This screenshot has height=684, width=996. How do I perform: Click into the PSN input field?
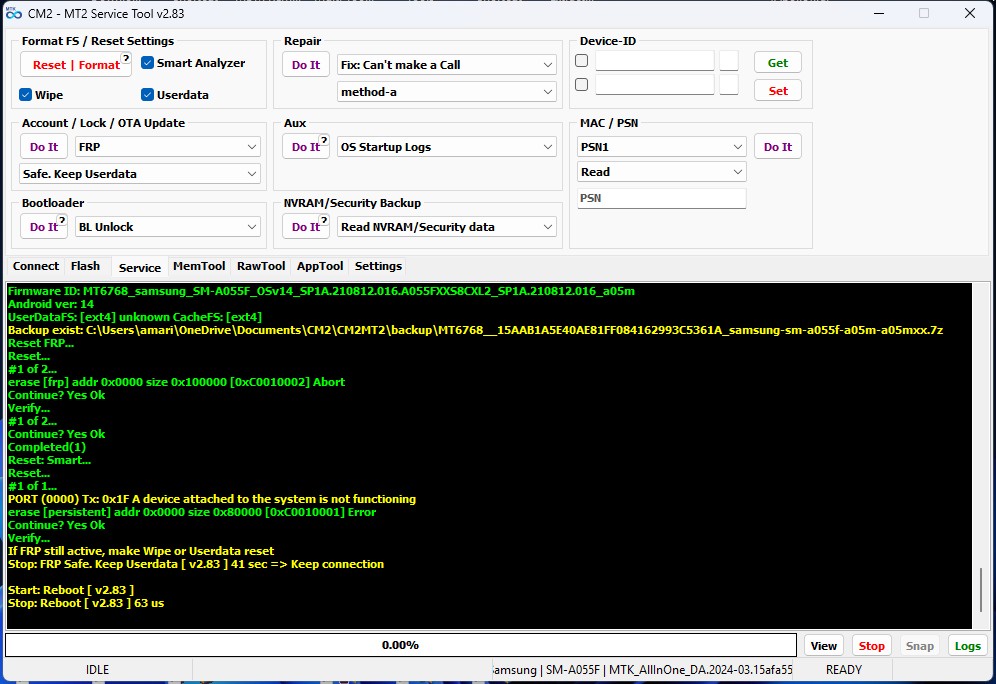(662, 199)
